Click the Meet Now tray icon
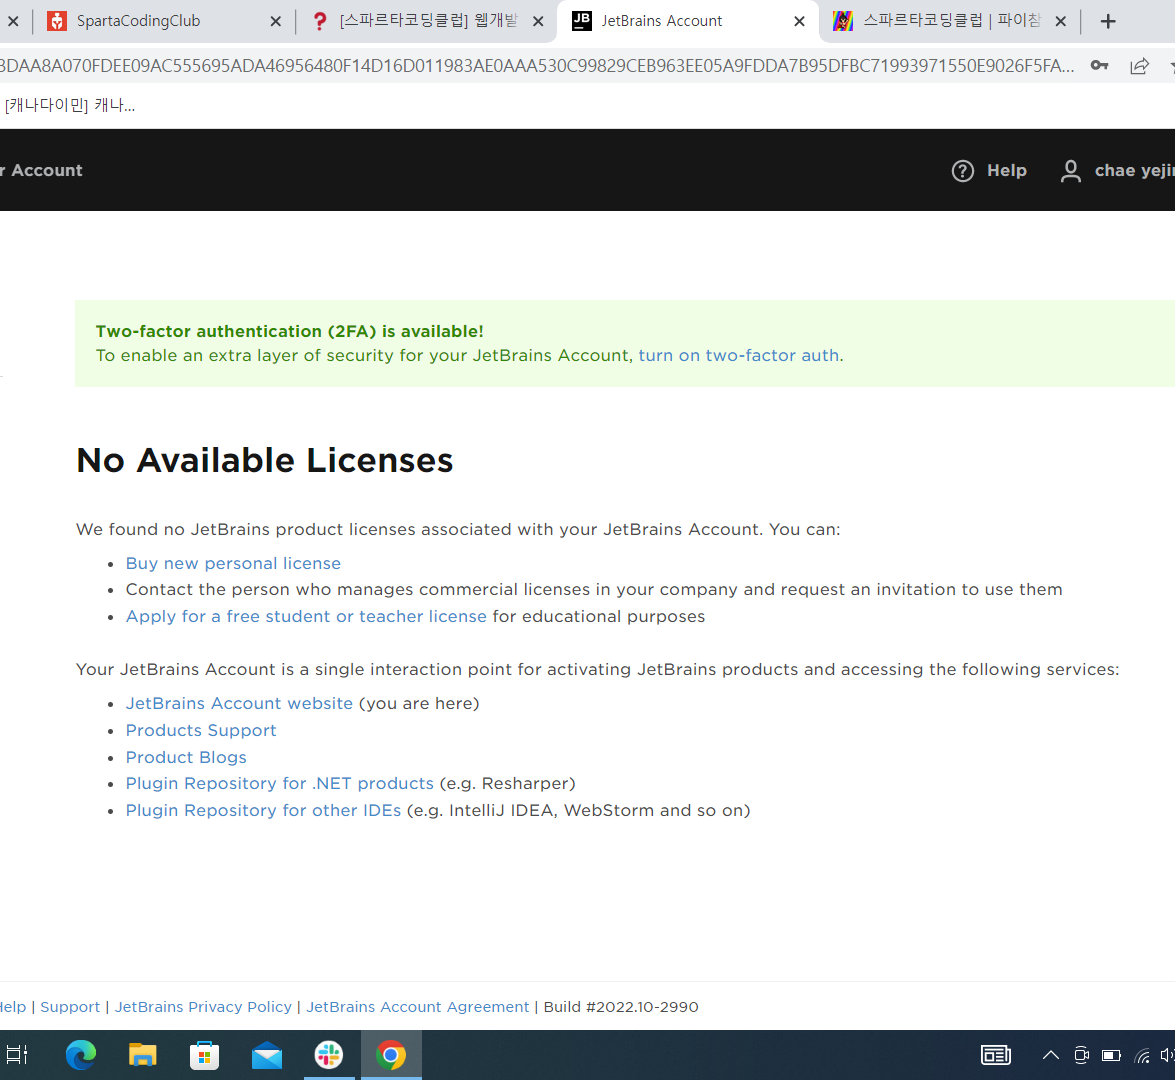 (x=1081, y=1055)
